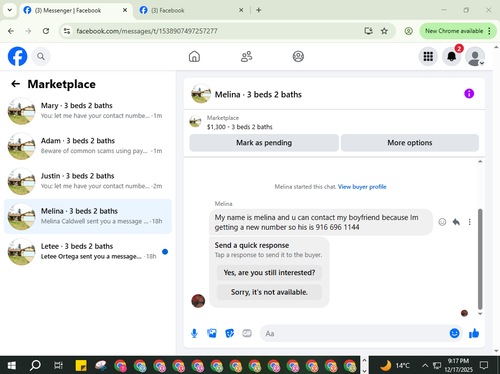Install app icon in address bar
This screenshot has height=374, width=500.
[x=368, y=31]
